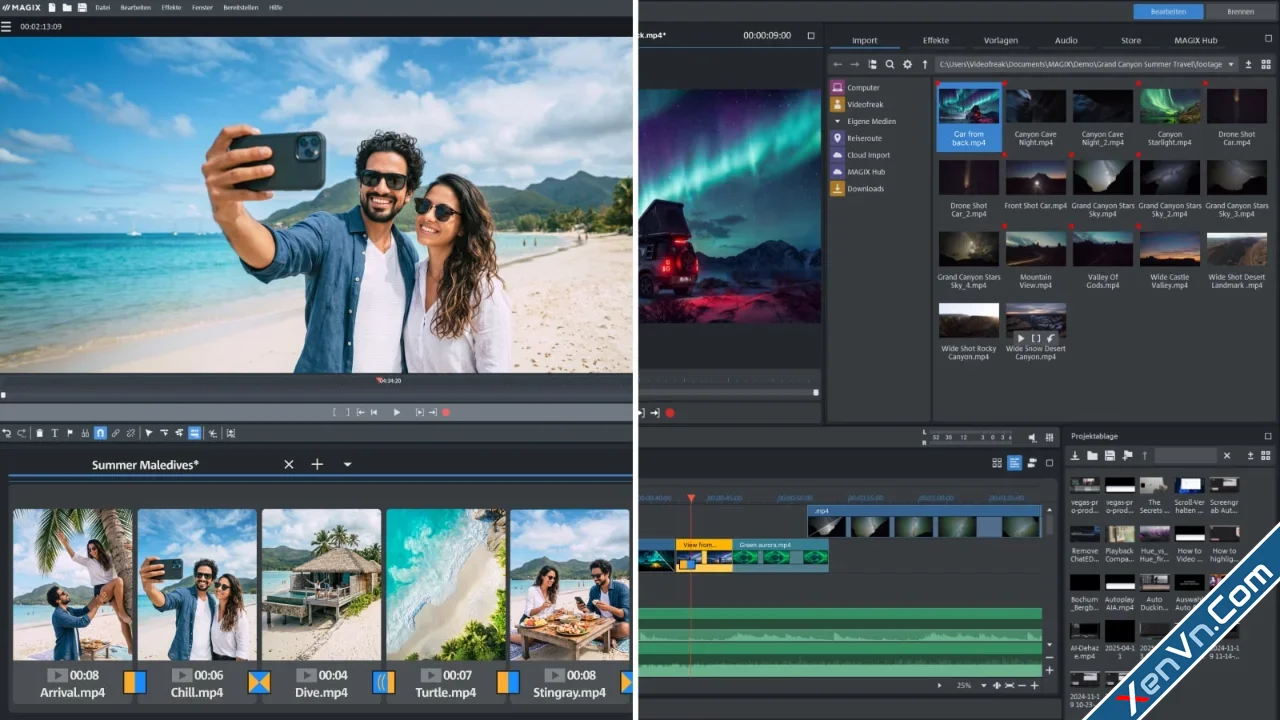Expand the folder path dropdown

point(1231,64)
